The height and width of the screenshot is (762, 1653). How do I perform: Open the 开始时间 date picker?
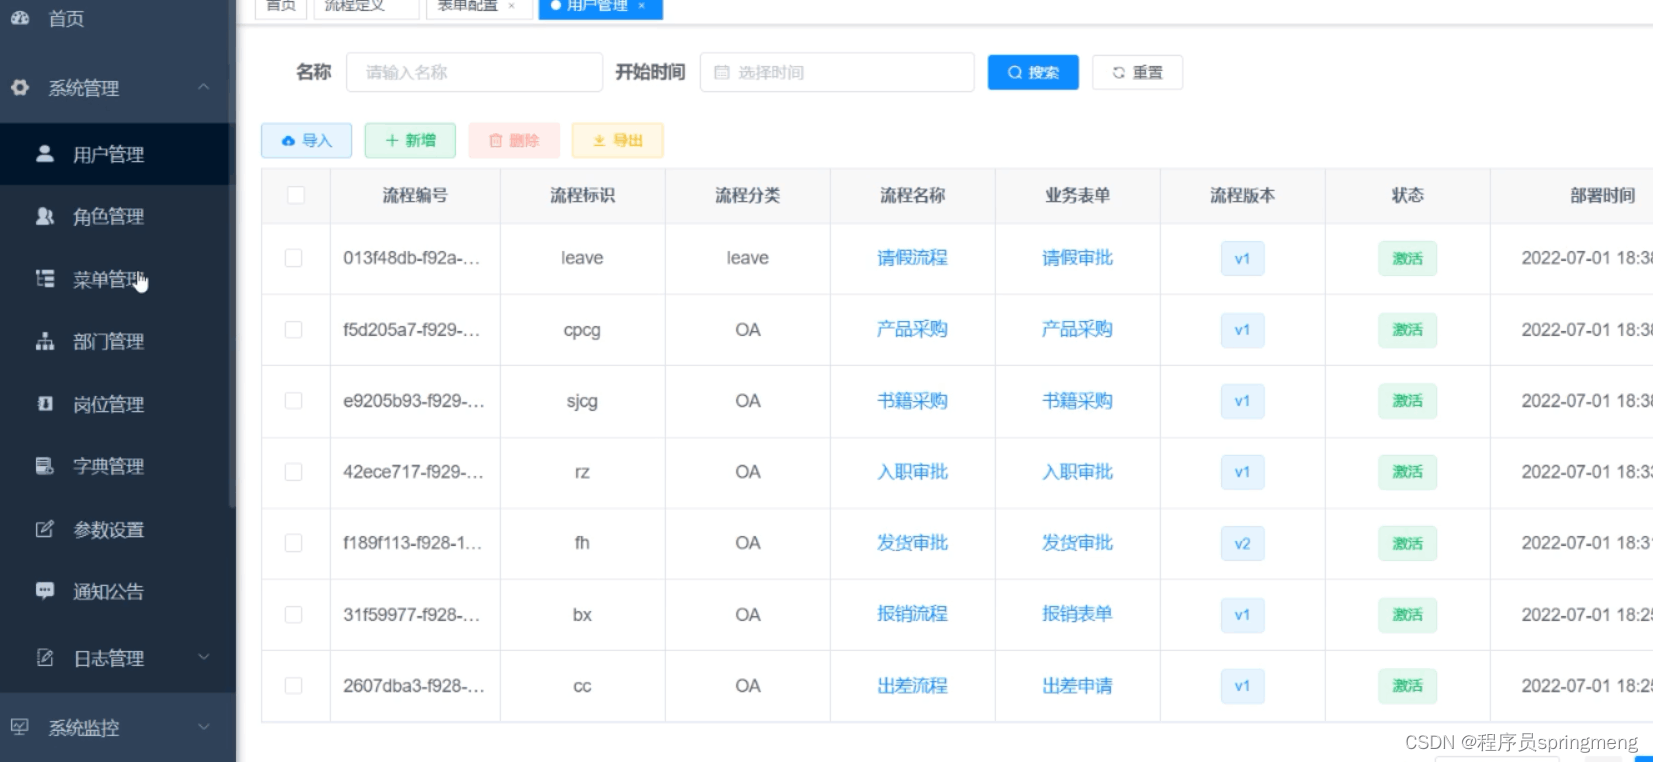coord(837,72)
